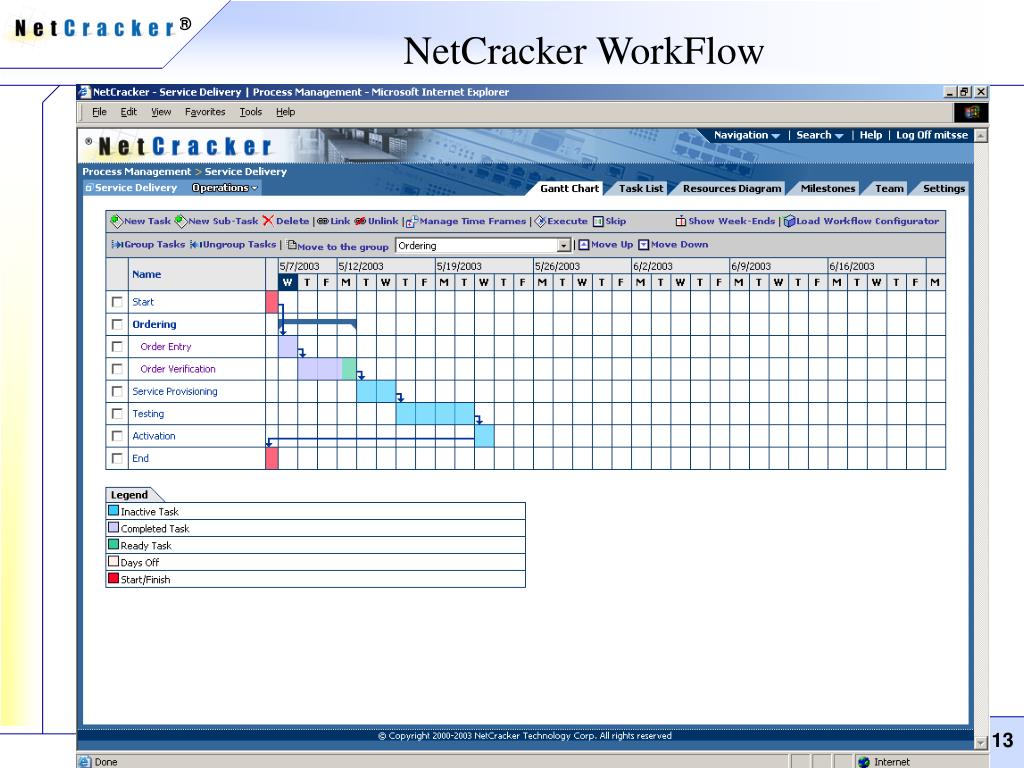Click the Inactive Task legend swatch
The width and height of the screenshot is (1024, 768).
114,511
